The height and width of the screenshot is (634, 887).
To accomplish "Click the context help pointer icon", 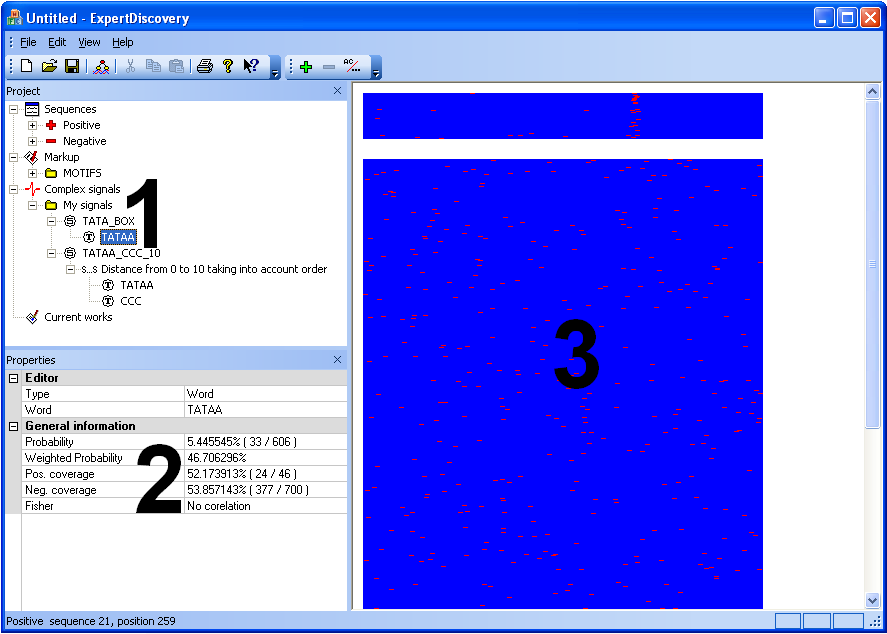I will (x=251, y=67).
